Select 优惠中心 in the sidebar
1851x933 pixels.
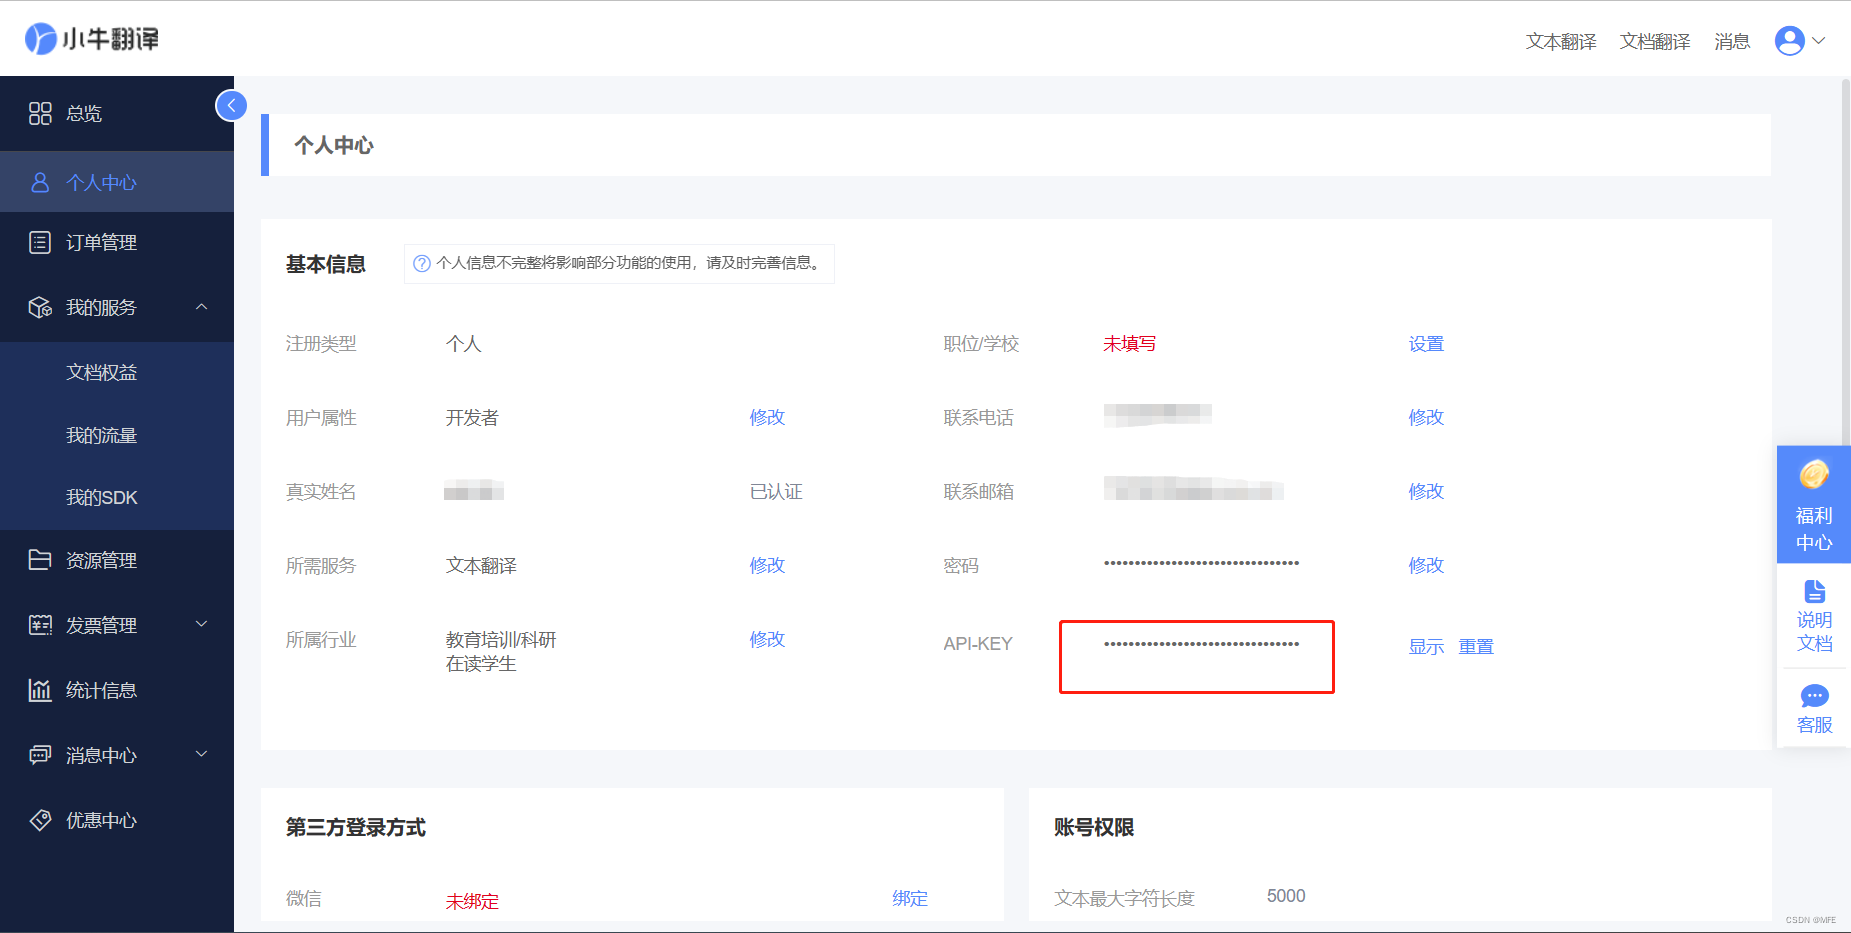(x=117, y=820)
